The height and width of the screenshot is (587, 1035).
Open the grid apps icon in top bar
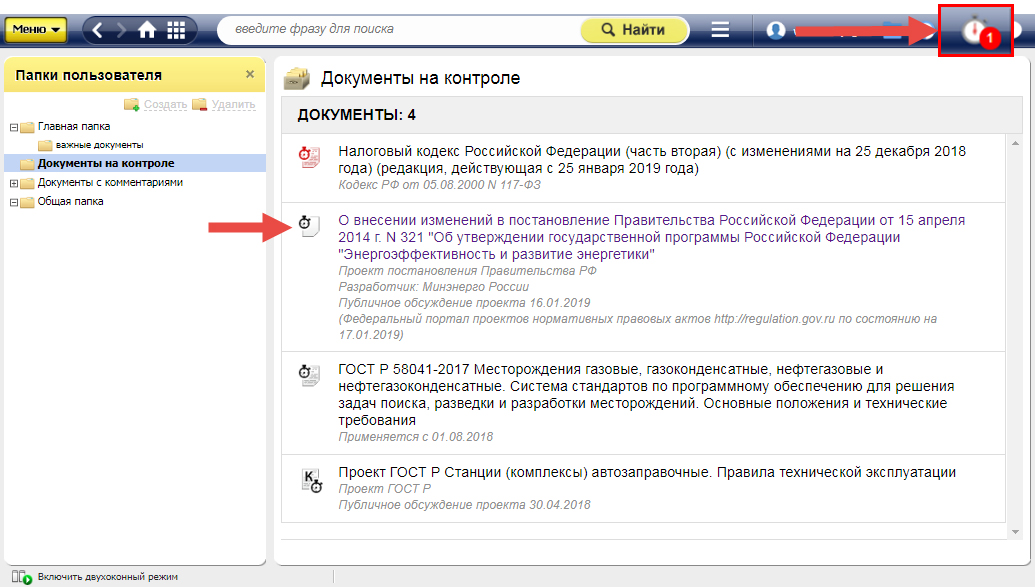[176, 30]
